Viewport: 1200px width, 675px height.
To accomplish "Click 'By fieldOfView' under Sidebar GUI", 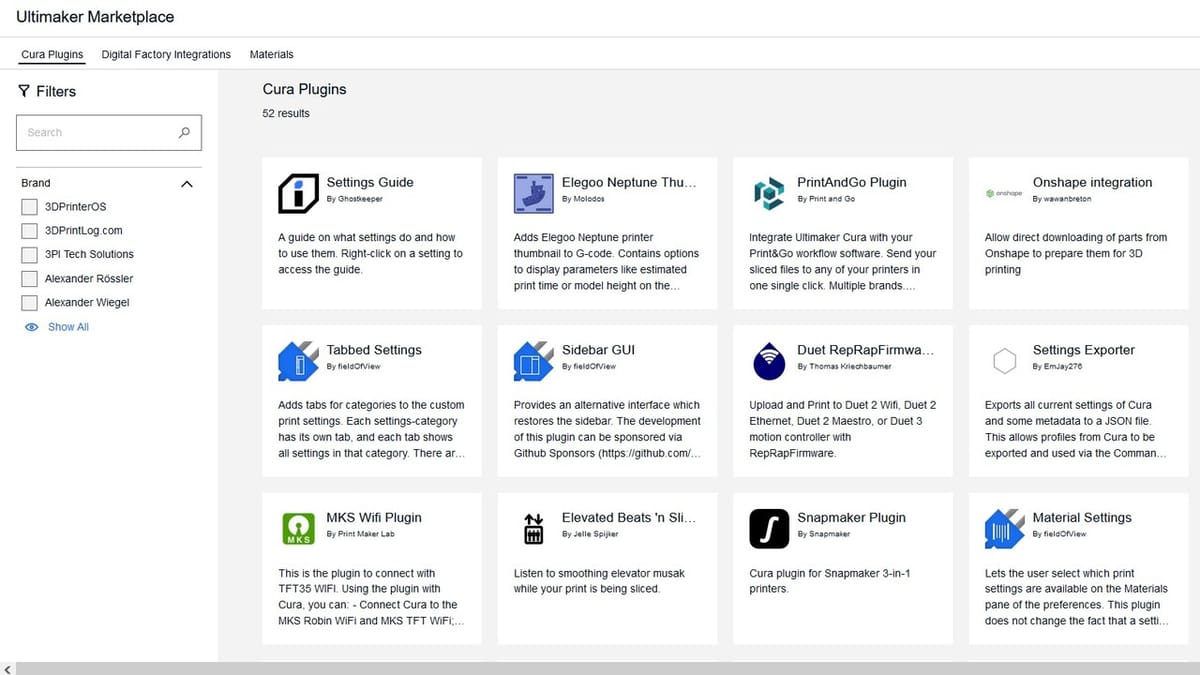I will point(589,367).
